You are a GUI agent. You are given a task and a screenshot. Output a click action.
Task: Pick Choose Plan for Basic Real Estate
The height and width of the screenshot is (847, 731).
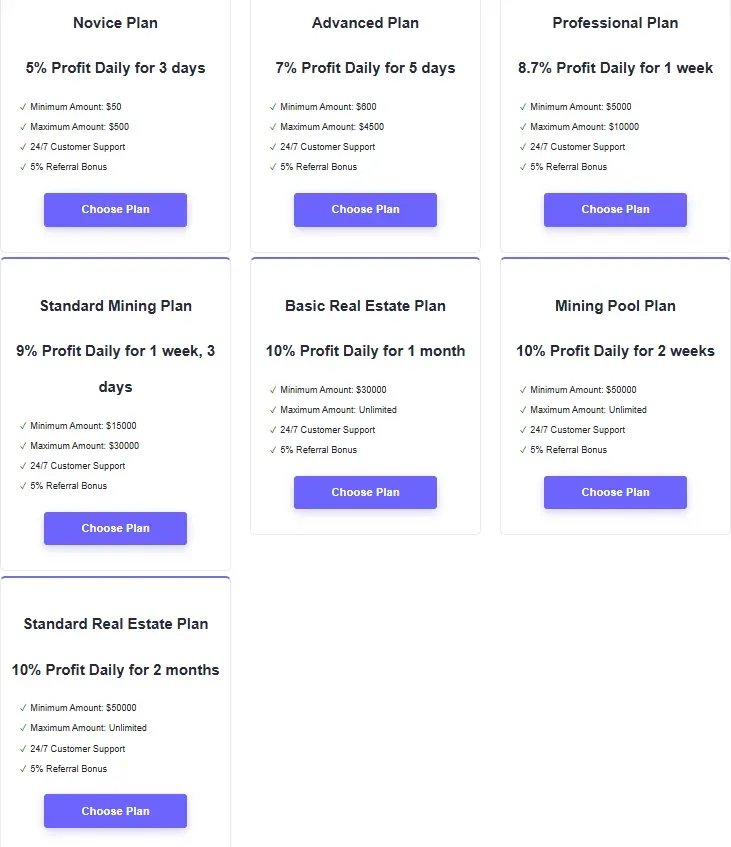365,492
